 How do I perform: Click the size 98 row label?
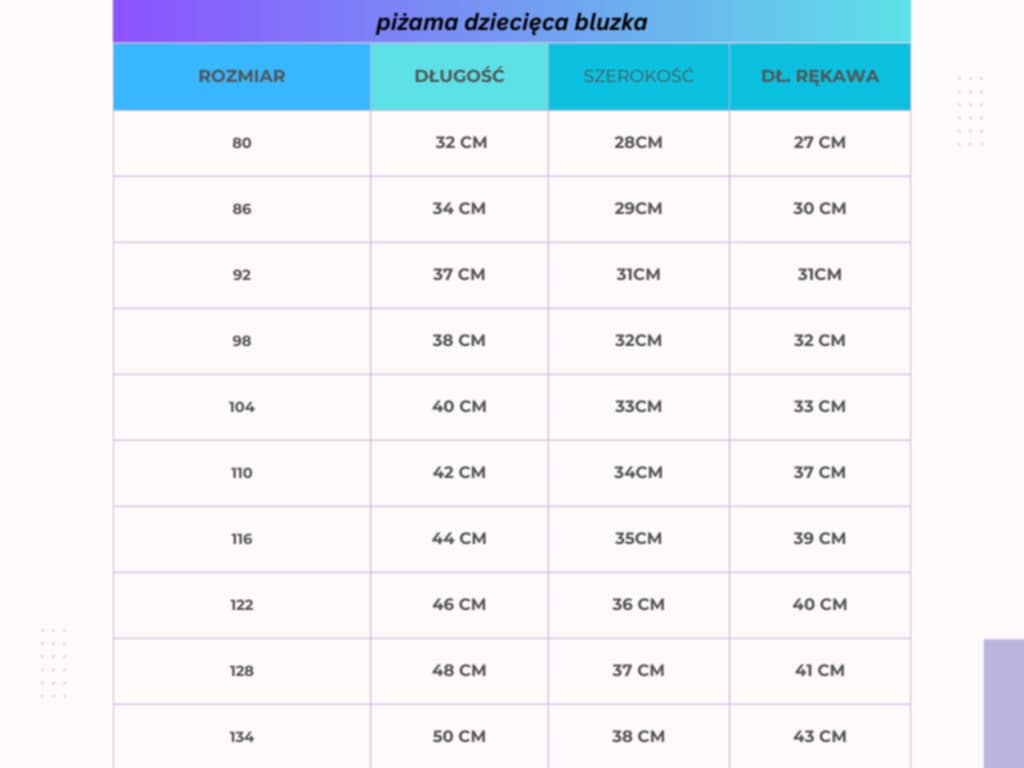pos(241,341)
